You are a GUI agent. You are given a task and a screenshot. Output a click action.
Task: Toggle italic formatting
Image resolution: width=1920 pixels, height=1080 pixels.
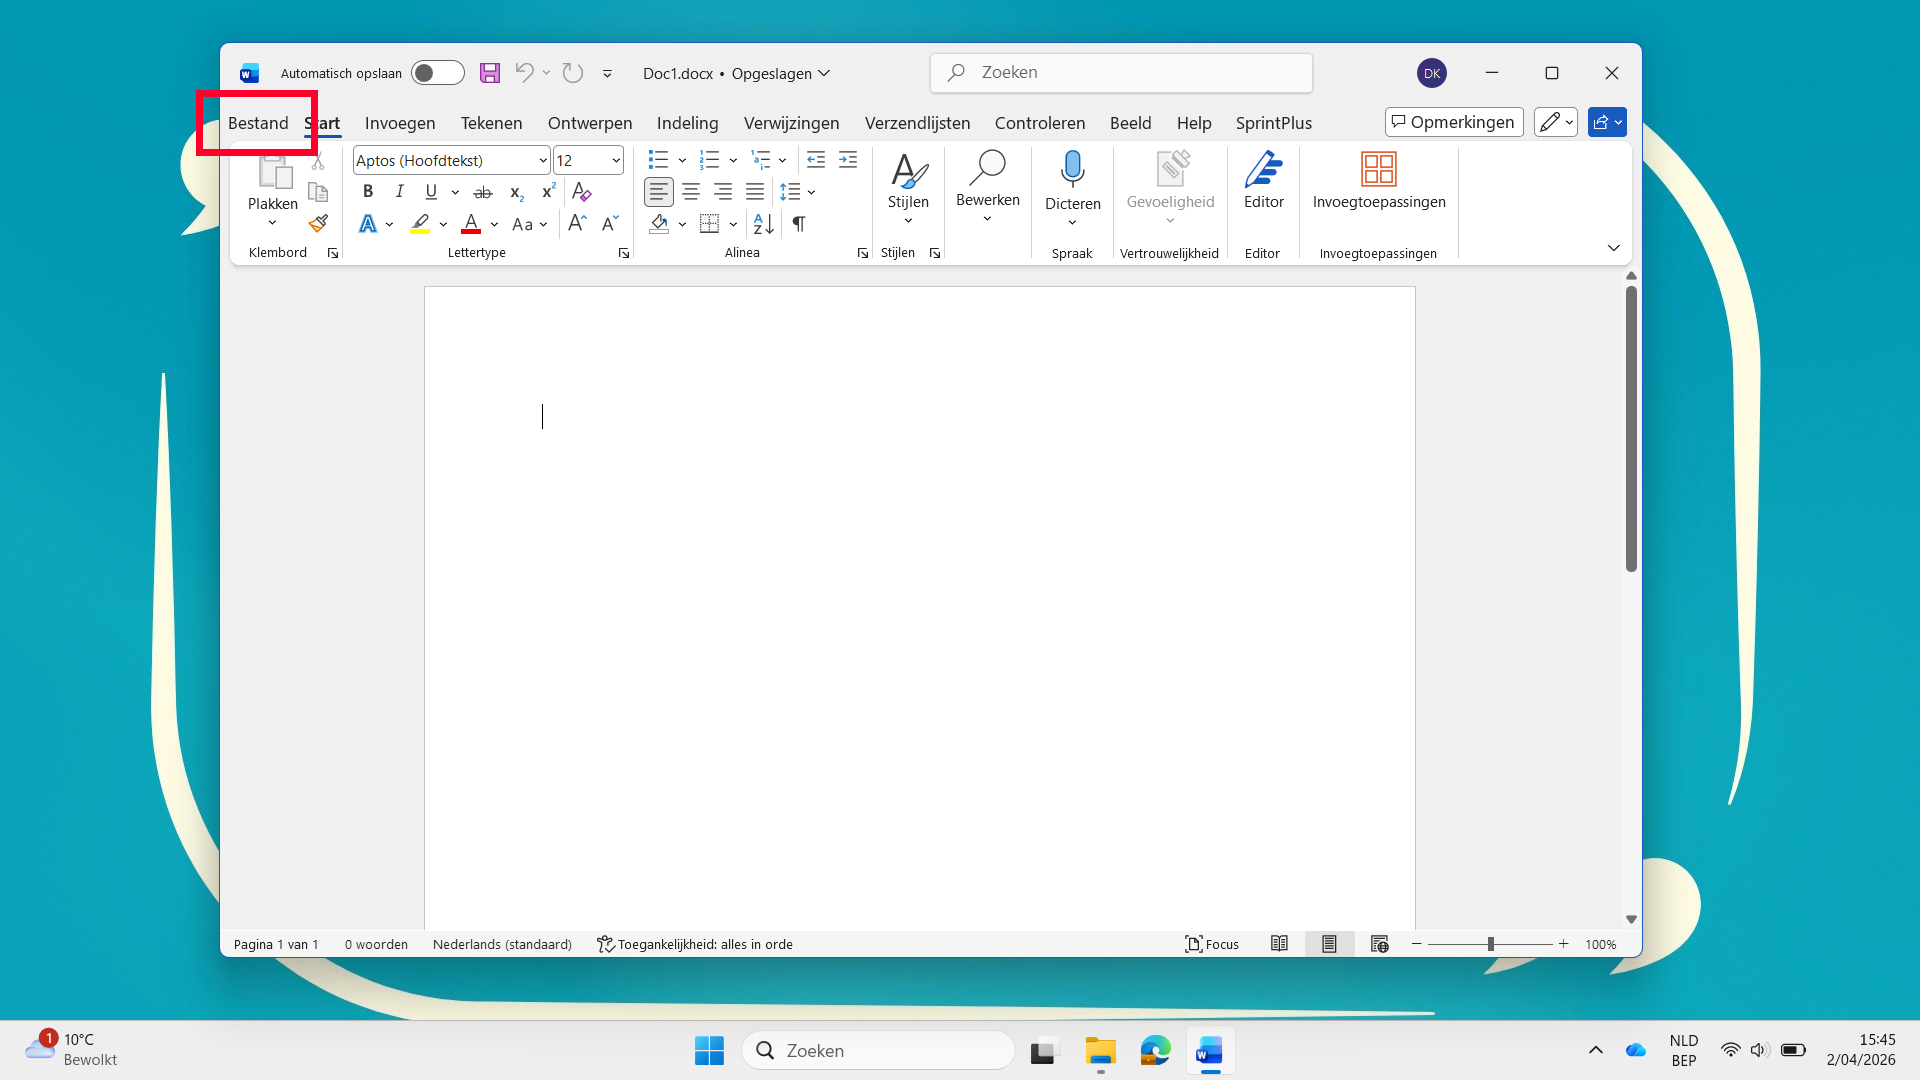400,192
